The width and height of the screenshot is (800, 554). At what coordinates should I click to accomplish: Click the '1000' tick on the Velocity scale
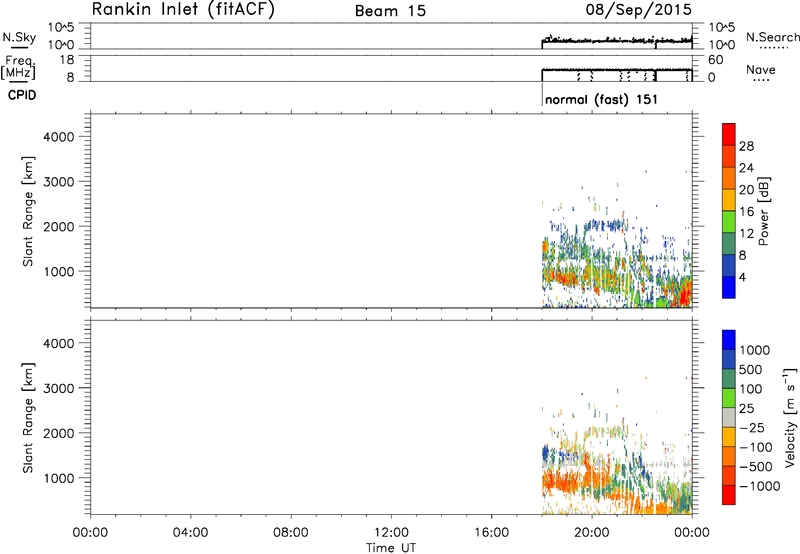755,350
